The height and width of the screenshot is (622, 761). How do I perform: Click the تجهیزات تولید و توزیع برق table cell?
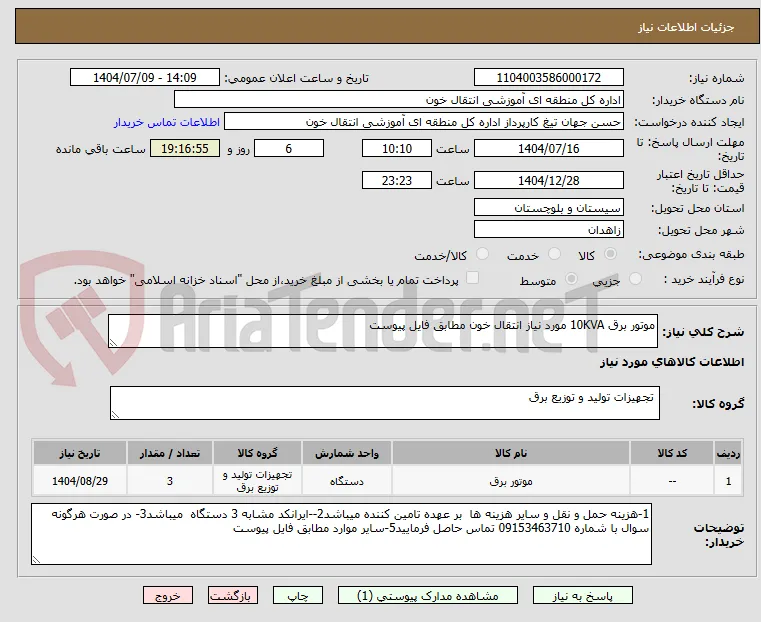[257, 481]
